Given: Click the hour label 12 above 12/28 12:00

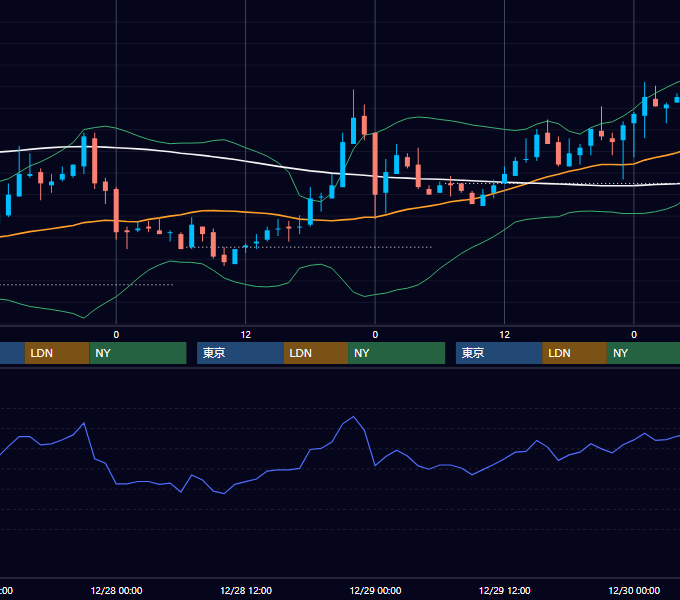Looking at the screenshot, I should pos(246,335).
